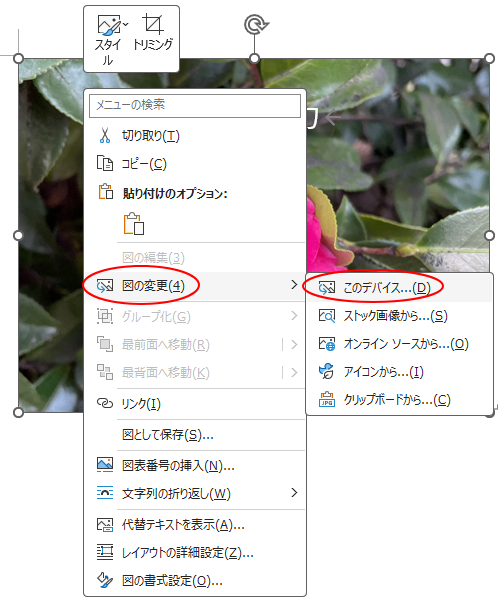Click the format picture icon beside 図の書式設定
The image size is (503, 602).
pyautogui.click(x=105, y=580)
